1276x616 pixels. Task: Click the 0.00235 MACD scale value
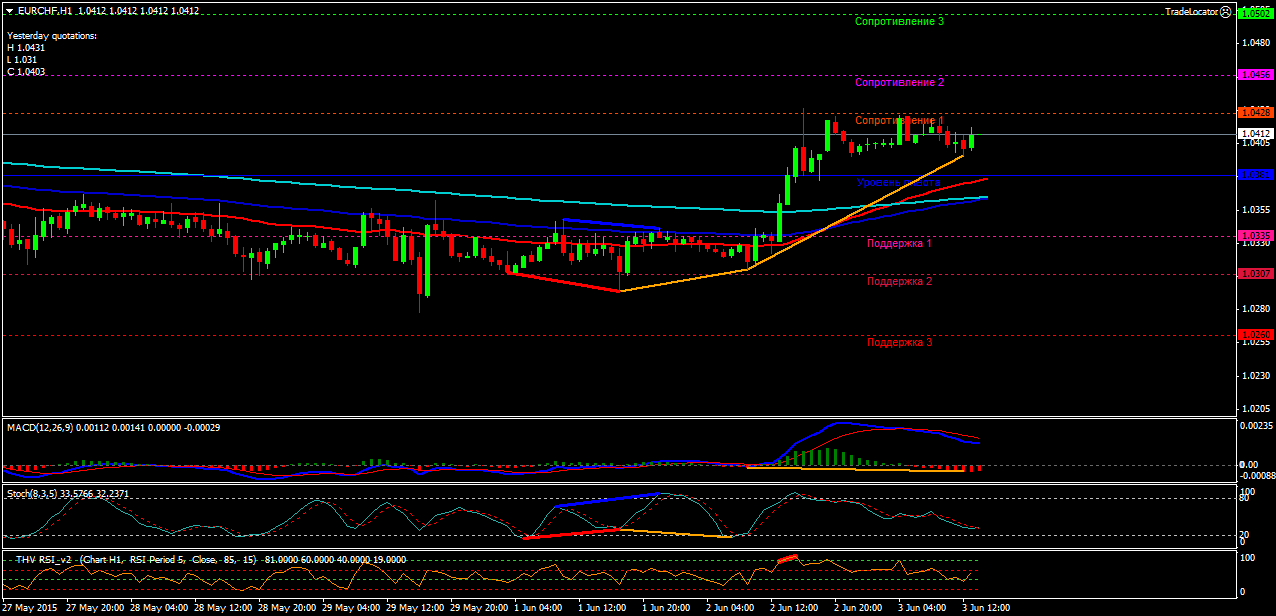coord(1255,426)
